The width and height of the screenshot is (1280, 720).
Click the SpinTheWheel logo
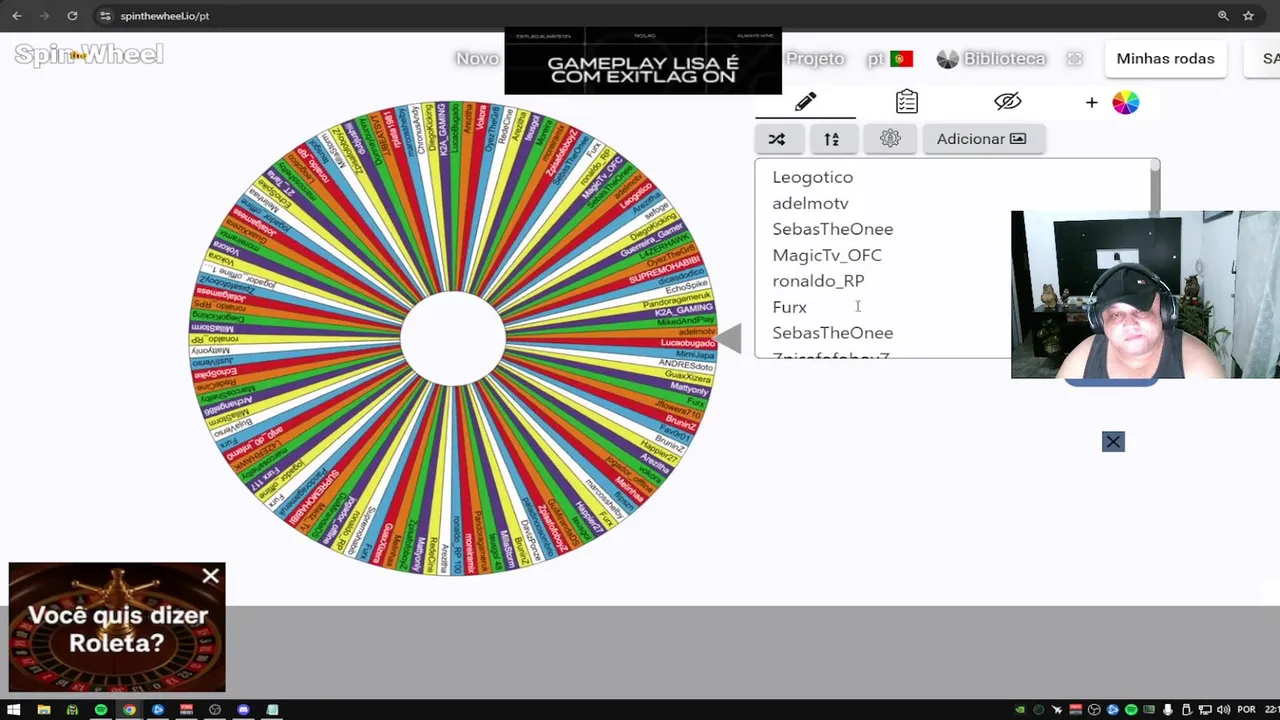pyautogui.click(x=89, y=55)
